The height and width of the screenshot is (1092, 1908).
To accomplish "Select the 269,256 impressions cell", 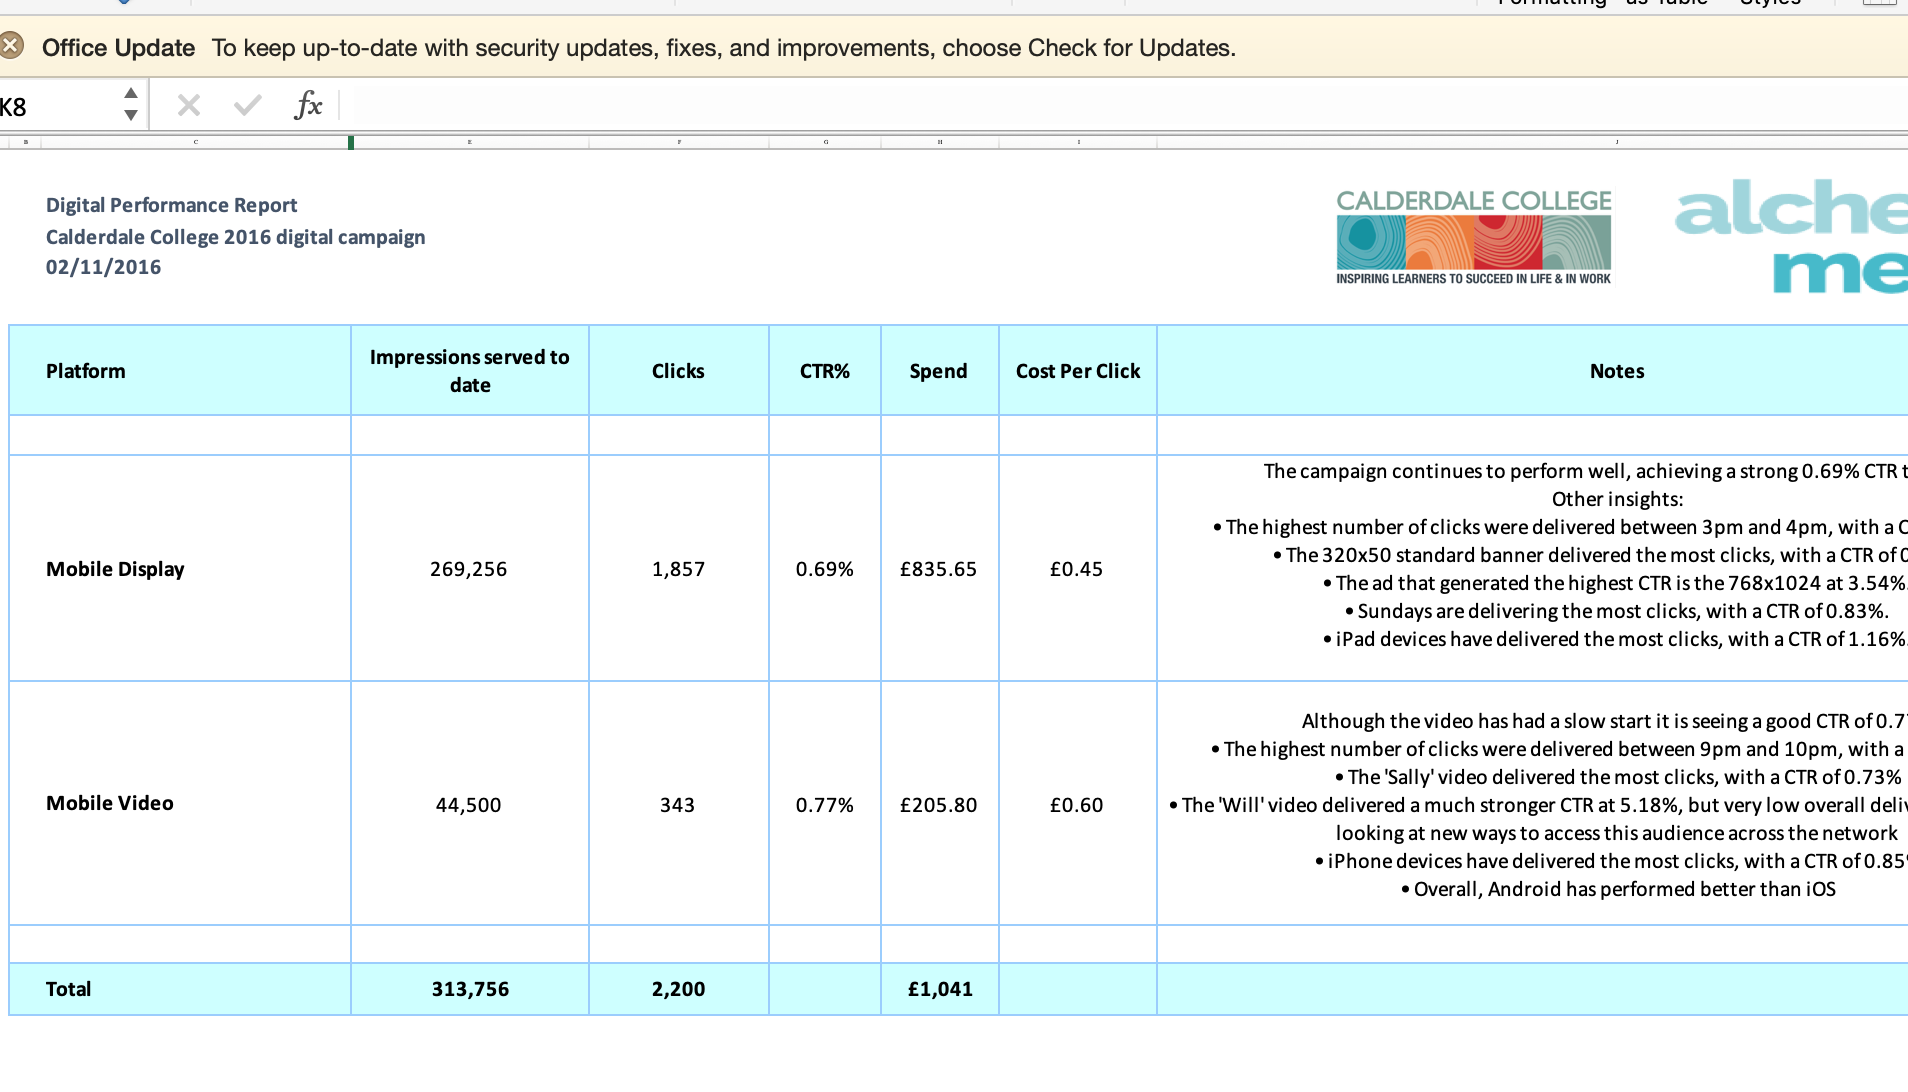I will tap(470, 568).
